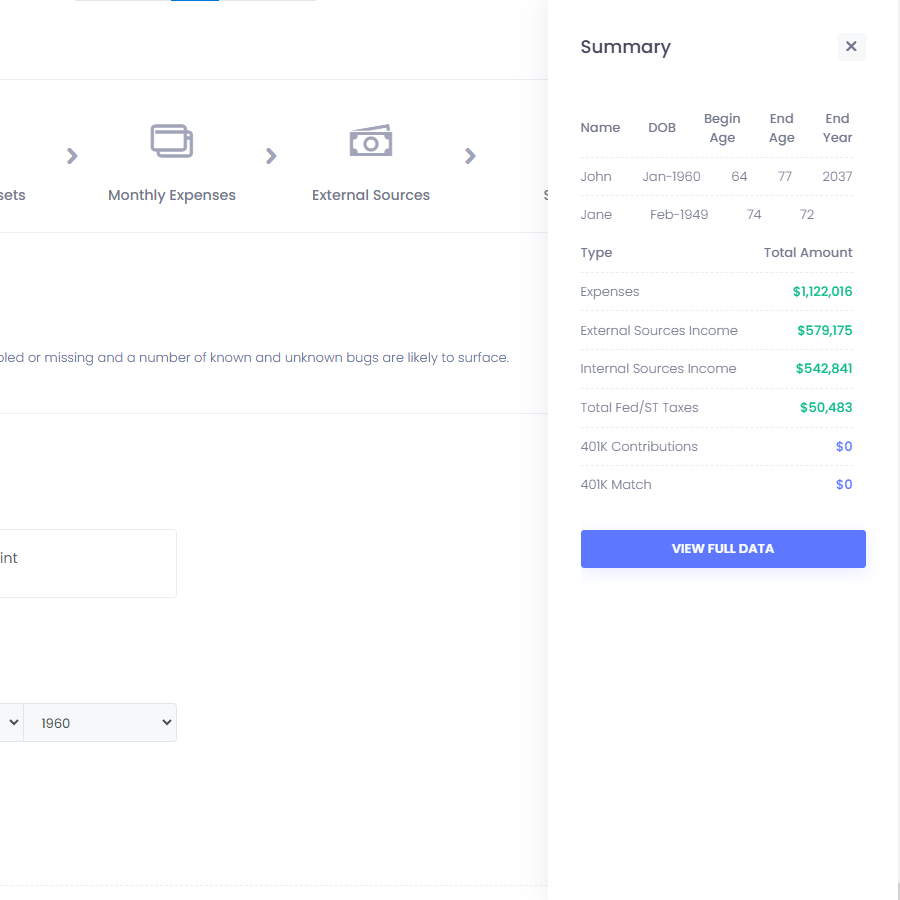
Task: Click the External Sources money icon
Action: [371, 141]
